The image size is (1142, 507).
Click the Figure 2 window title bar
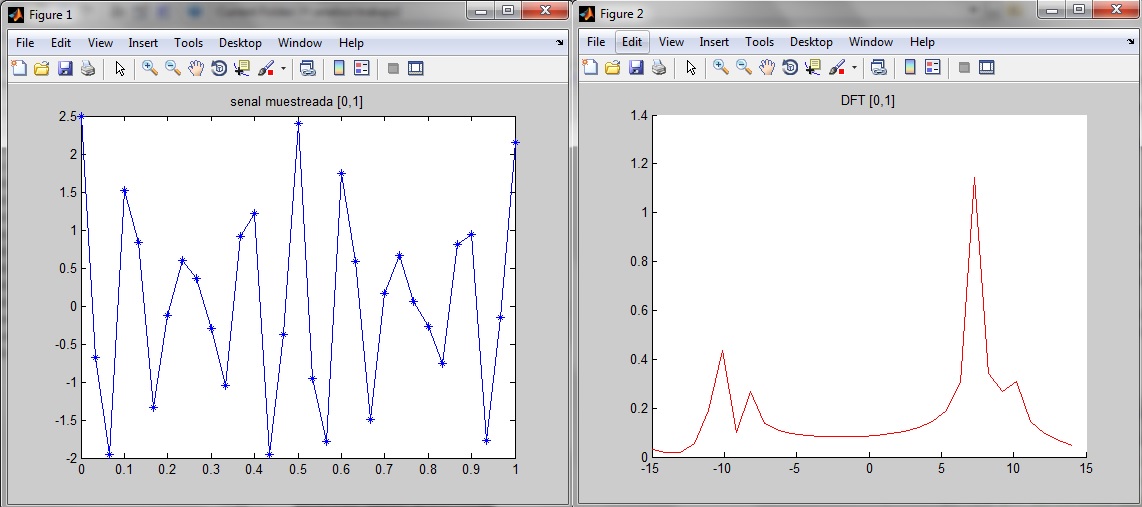pyautogui.click(x=800, y=14)
